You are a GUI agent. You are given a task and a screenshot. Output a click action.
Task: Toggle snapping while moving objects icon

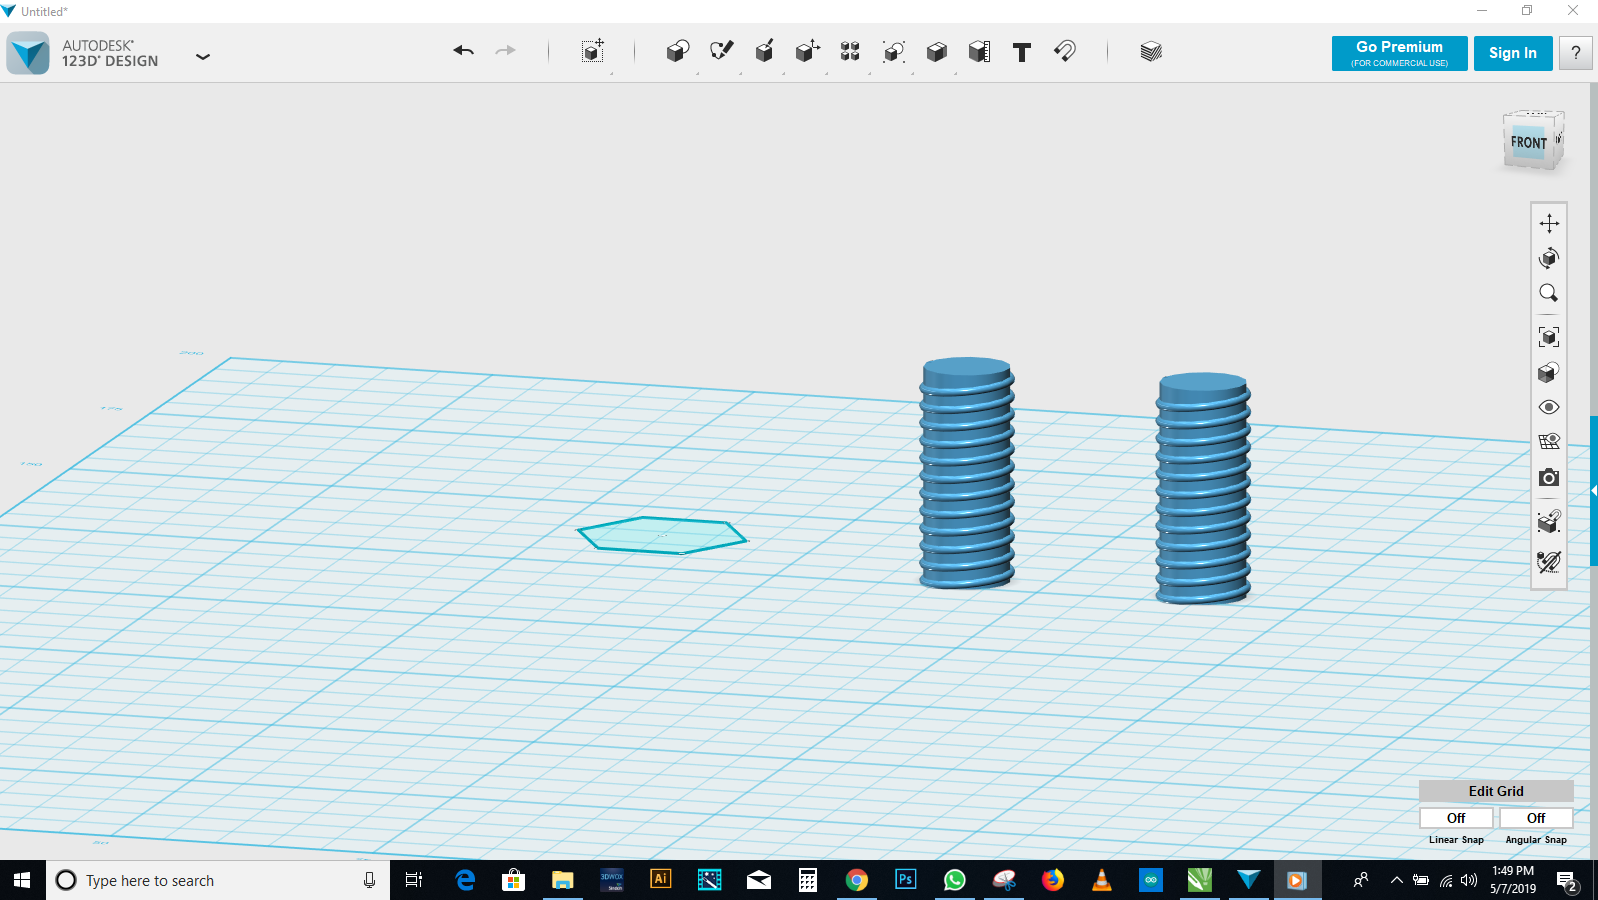[x=1549, y=521]
